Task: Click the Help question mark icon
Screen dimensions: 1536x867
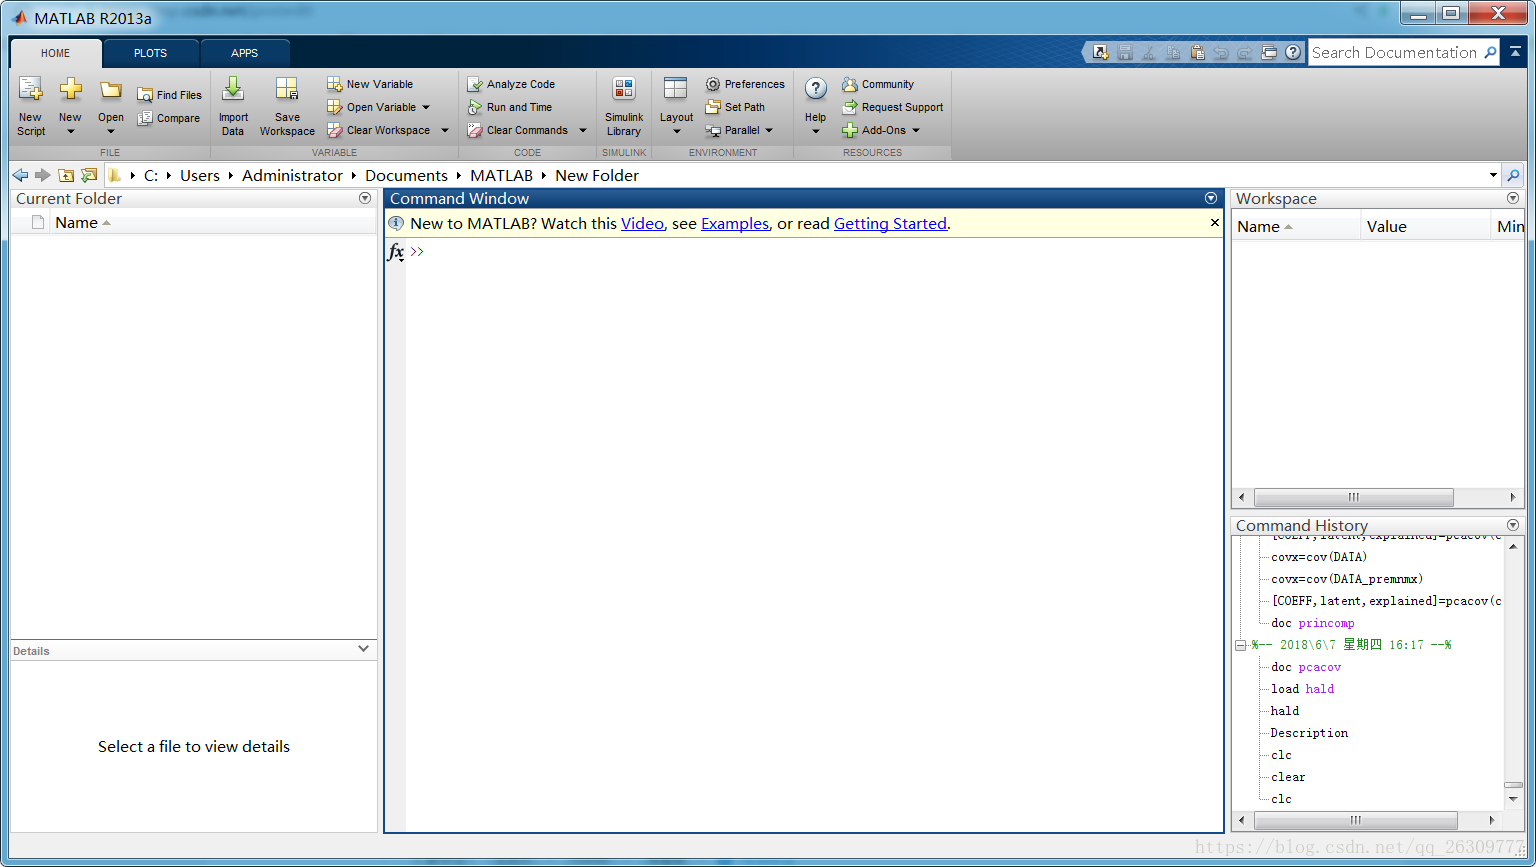Action: pos(816,90)
